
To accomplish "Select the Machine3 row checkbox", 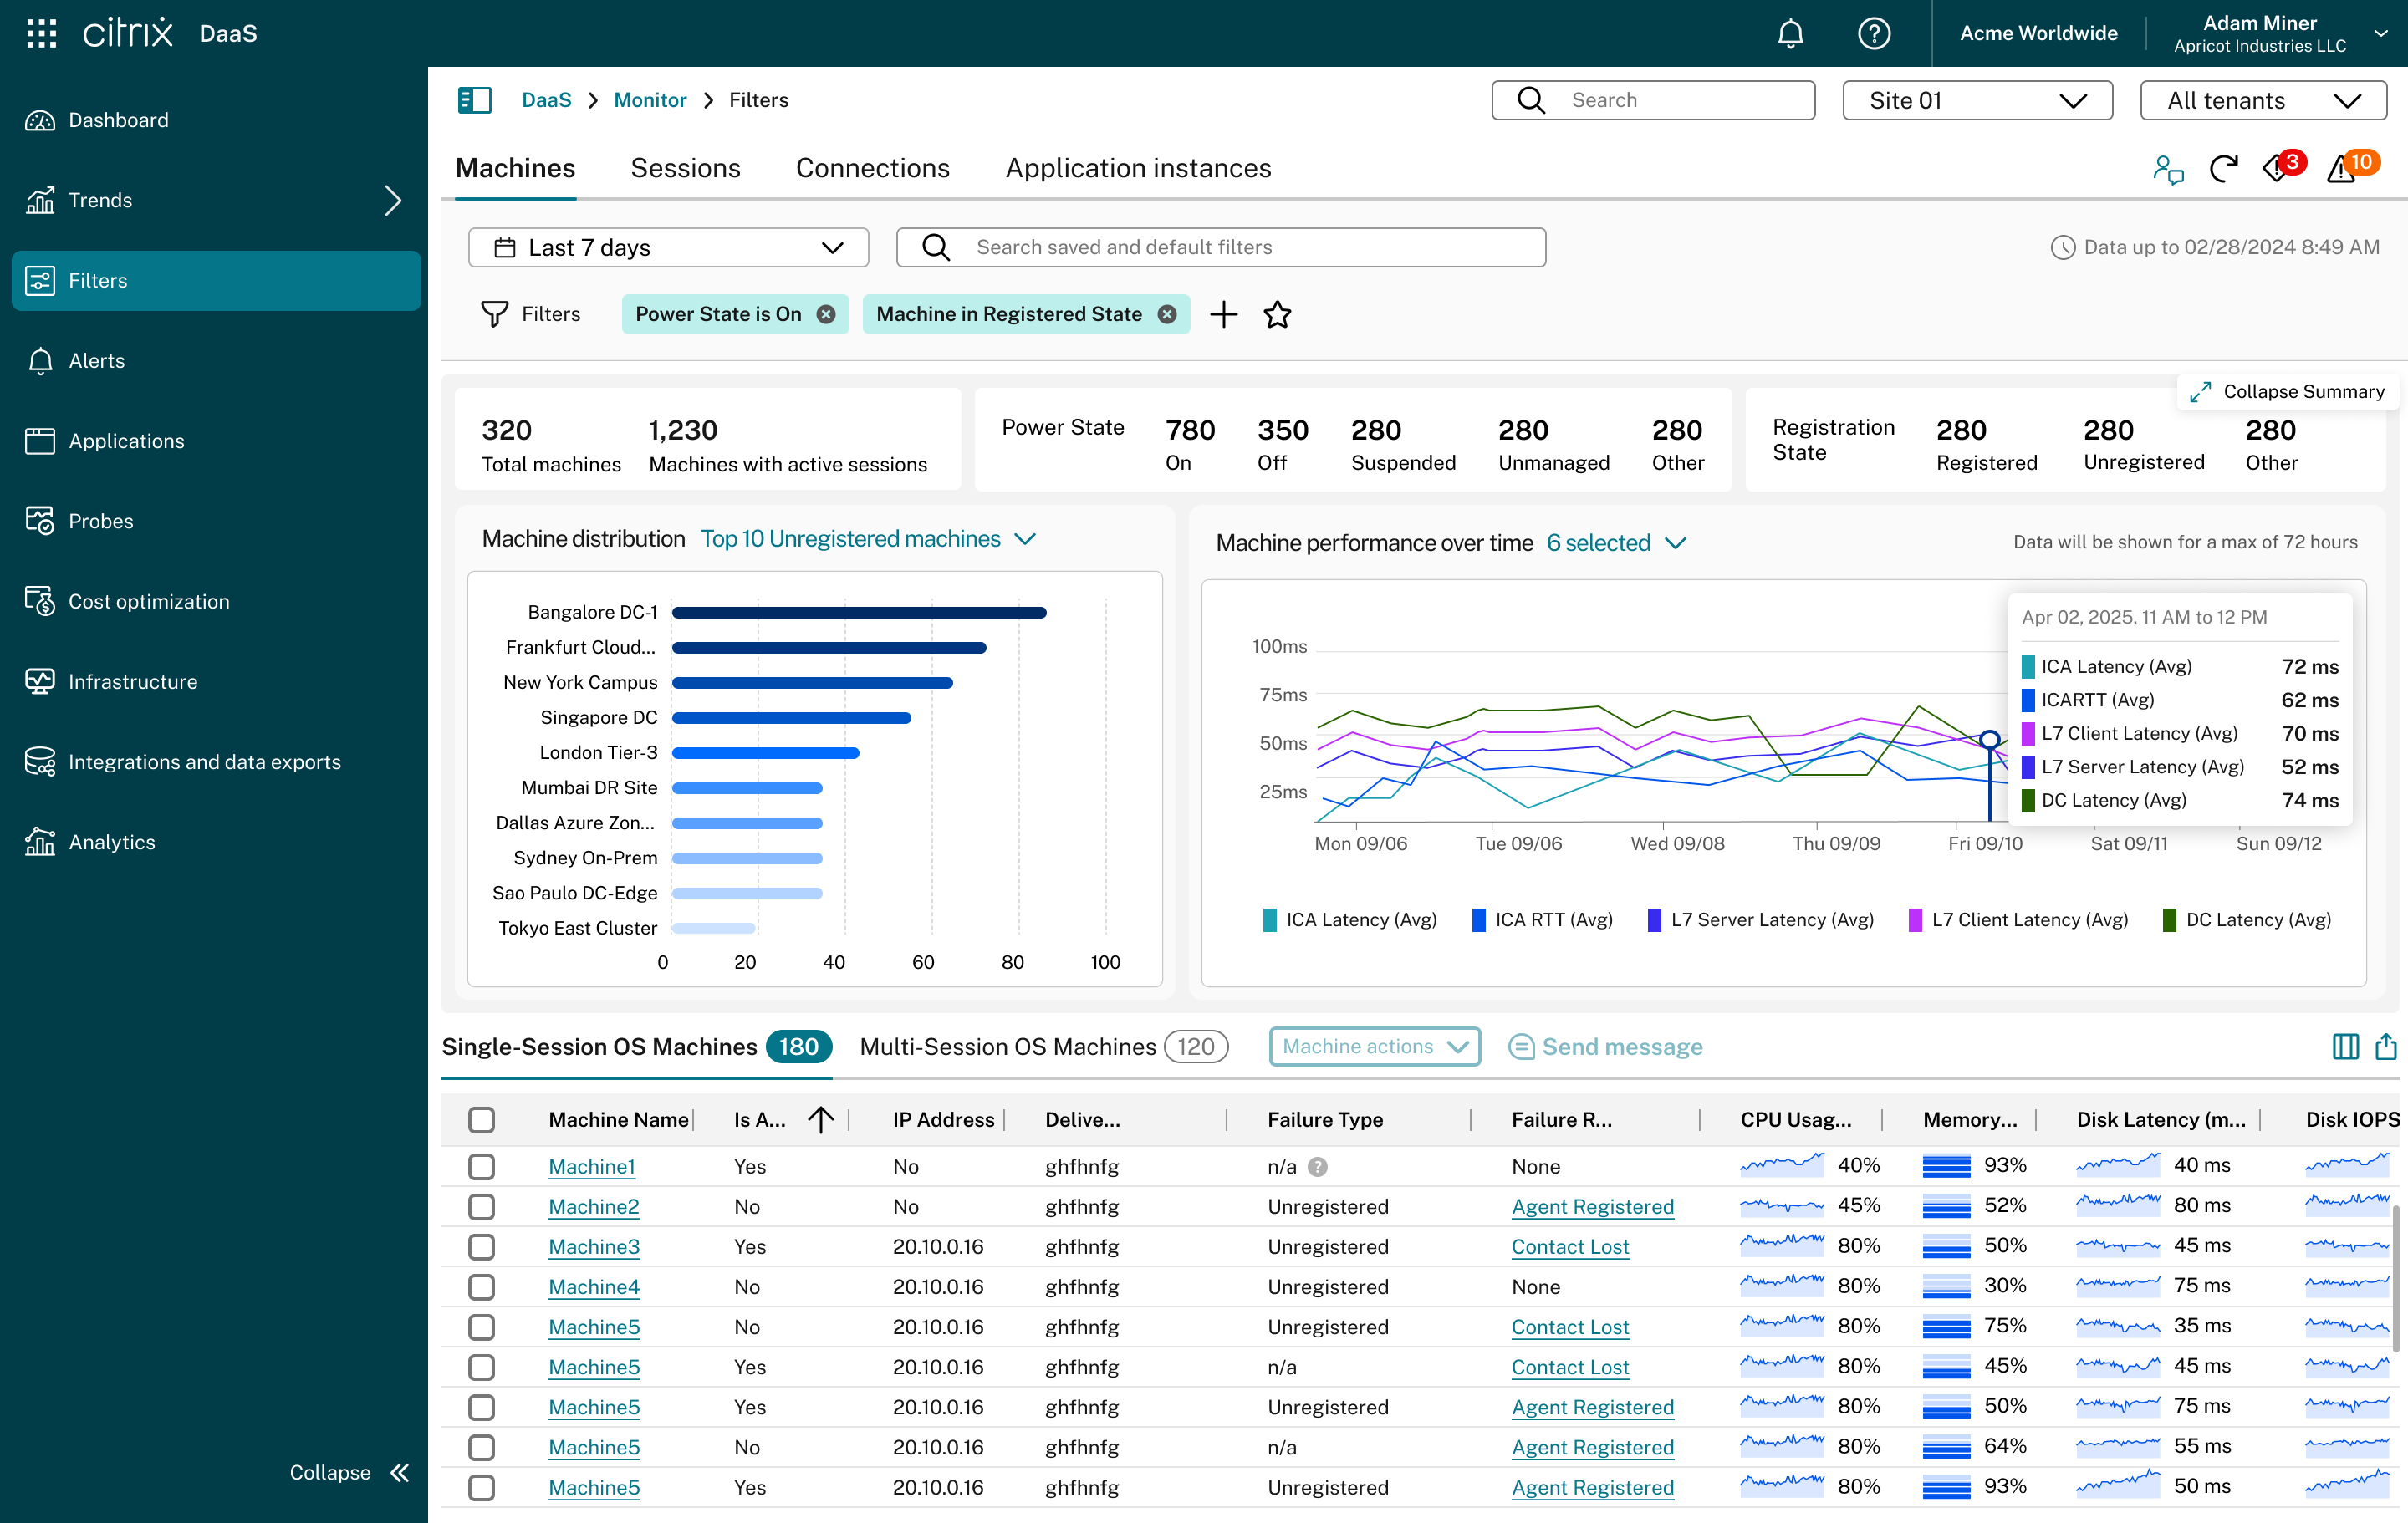I will (x=482, y=1246).
